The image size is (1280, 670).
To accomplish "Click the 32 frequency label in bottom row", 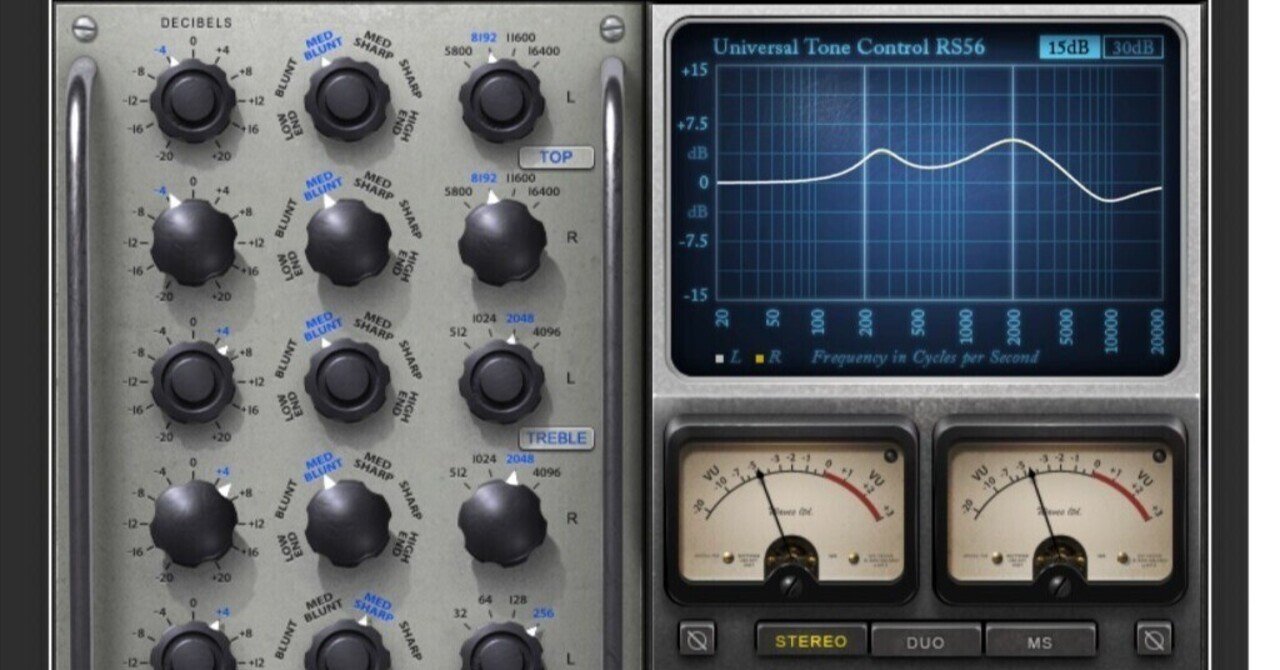I will 458,613.
